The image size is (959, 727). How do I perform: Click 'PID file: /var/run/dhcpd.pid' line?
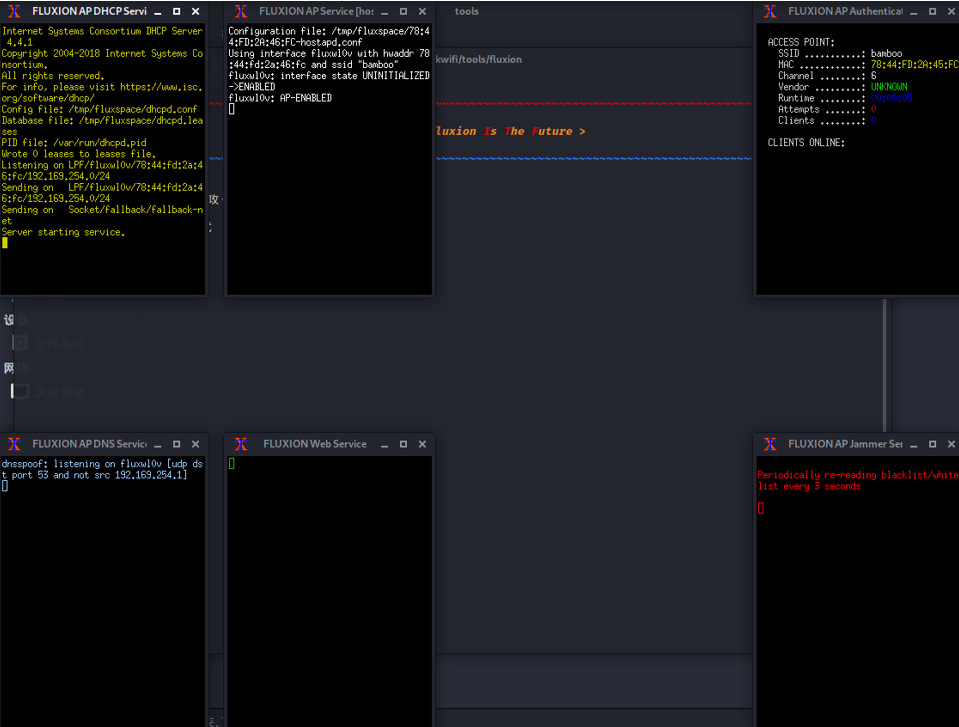pyautogui.click(x=74, y=142)
